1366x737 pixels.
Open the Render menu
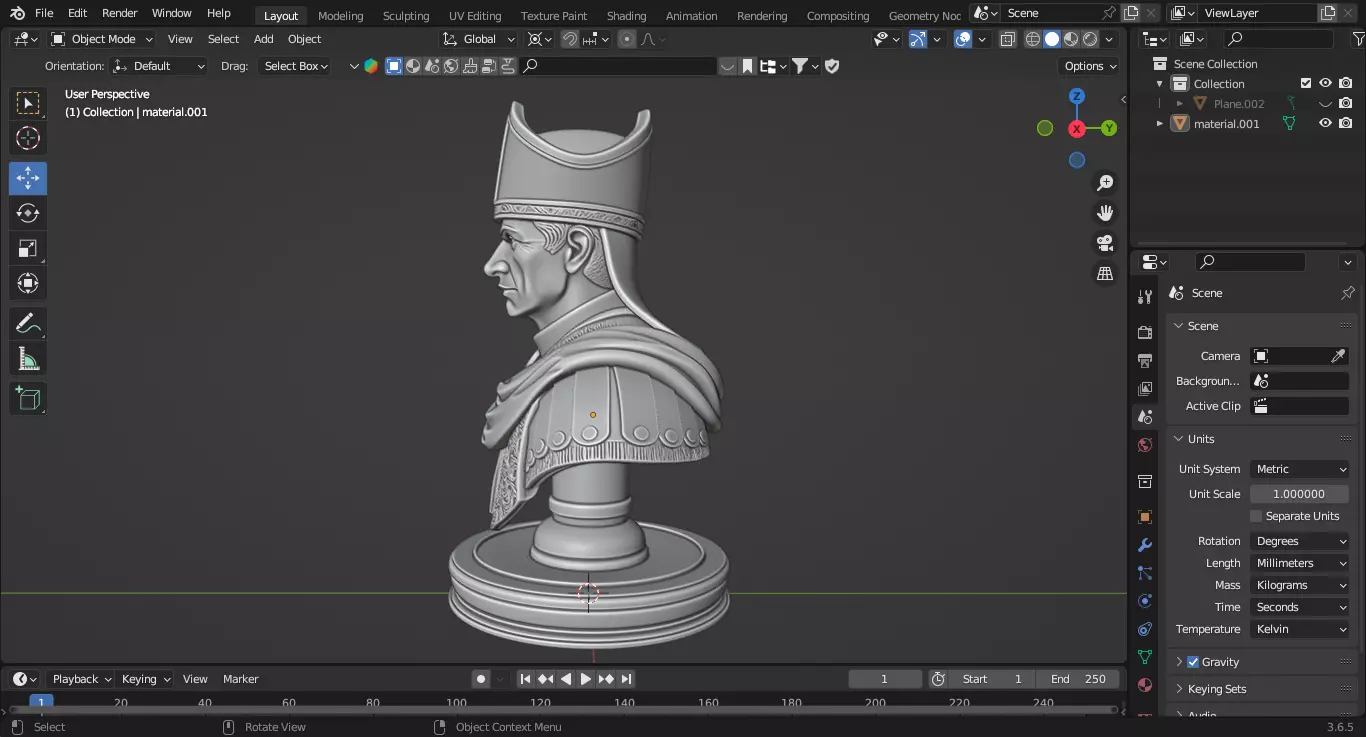(120, 13)
